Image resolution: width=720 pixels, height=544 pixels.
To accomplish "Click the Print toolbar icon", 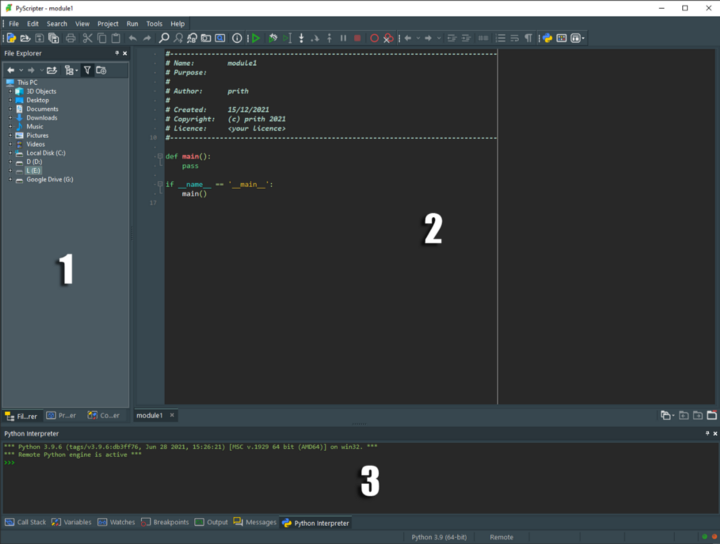I will (x=70, y=39).
